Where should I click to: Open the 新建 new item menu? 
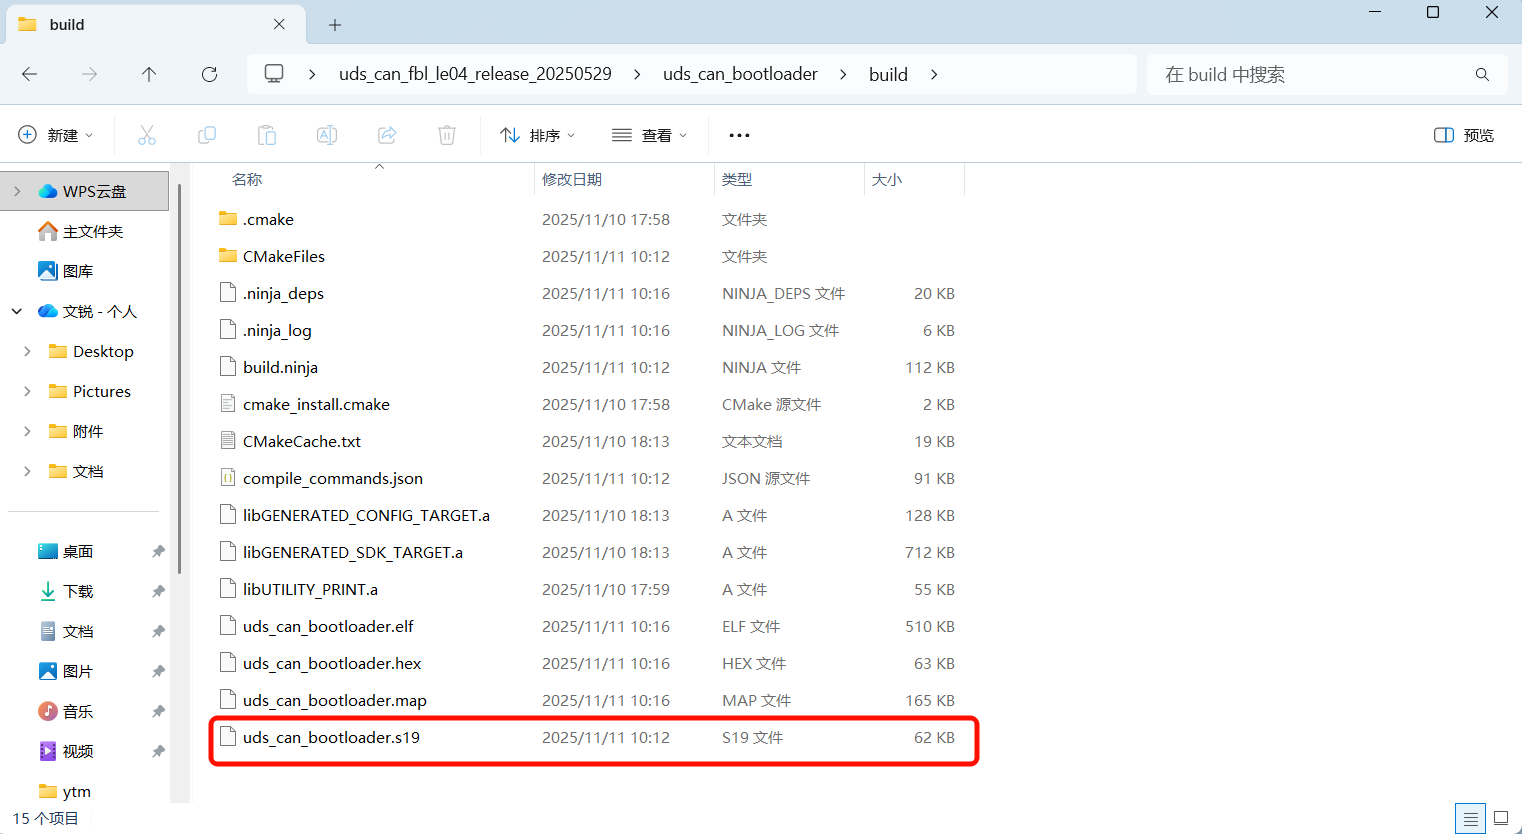point(55,134)
